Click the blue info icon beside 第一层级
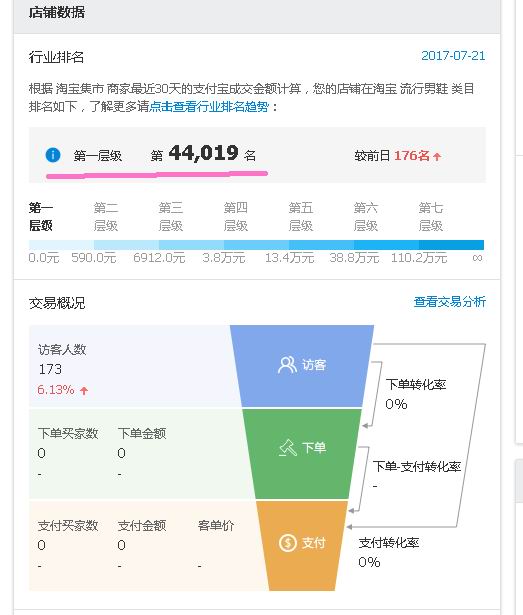The image size is (523, 615). pyautogui.click(x=53, y=155)
